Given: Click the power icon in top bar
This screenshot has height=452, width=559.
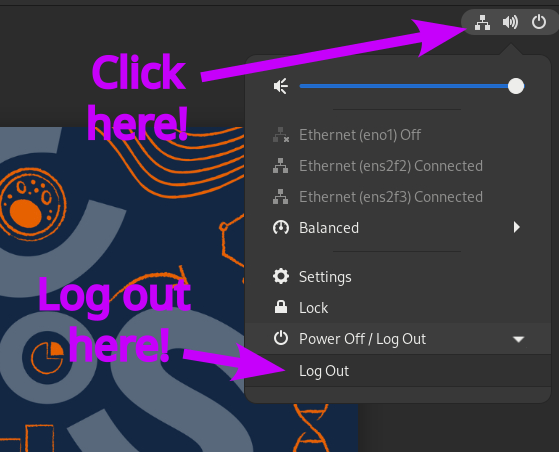Looking at the screenshot, I should (x=539, y=22).
